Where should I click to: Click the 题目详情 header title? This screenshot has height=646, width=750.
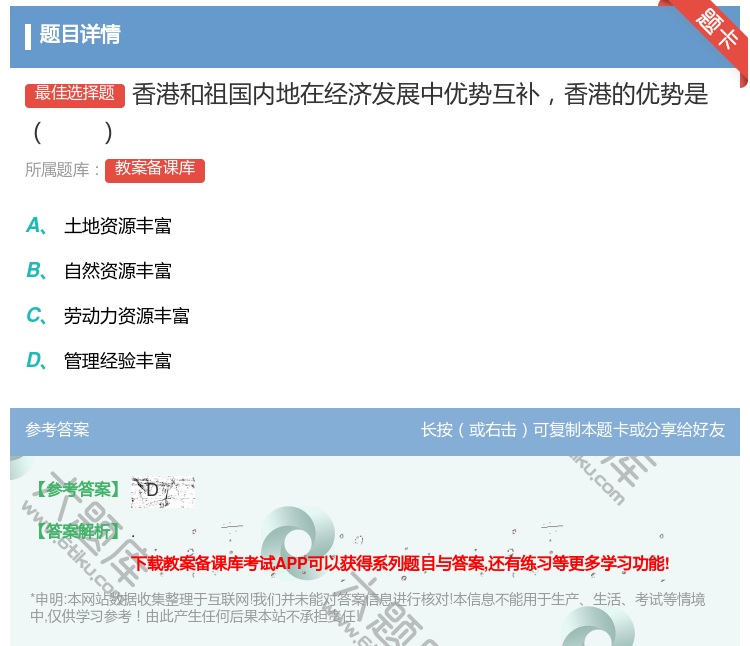click(x=80, y=35)
